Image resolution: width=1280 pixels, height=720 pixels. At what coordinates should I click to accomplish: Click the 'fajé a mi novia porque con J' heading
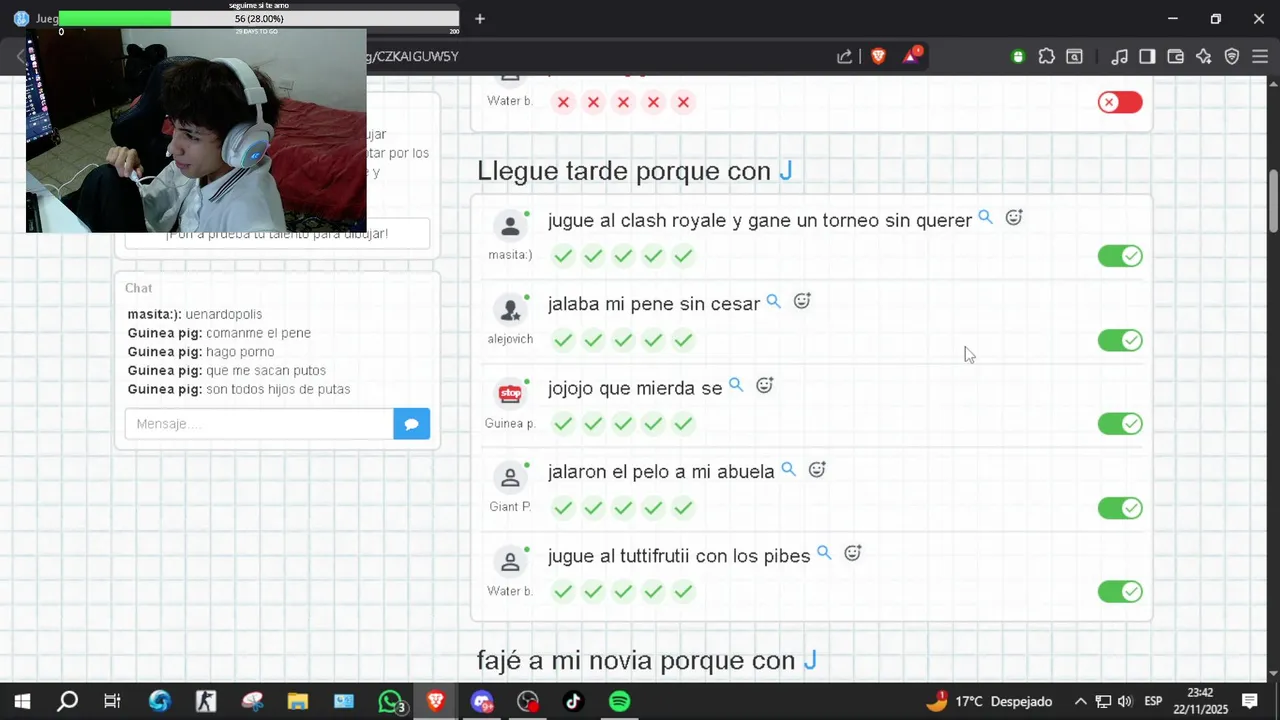click(647, 660)
